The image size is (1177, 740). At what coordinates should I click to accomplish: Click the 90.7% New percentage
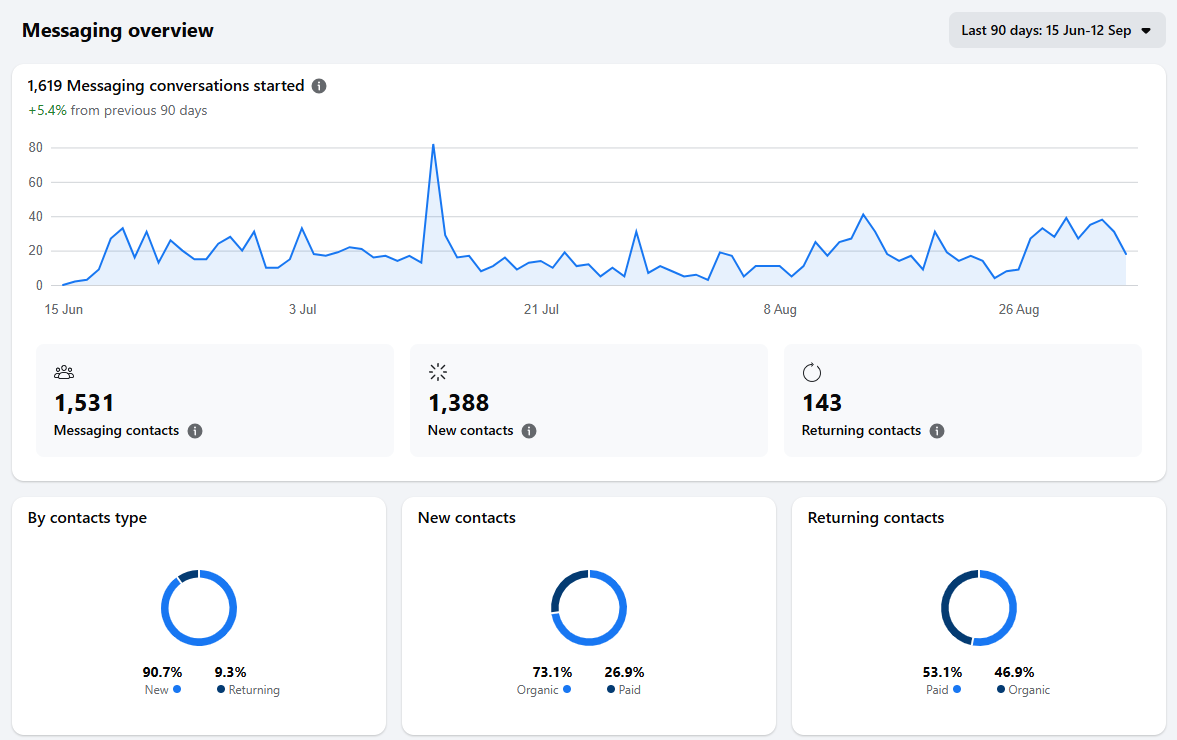coord(162,672)
